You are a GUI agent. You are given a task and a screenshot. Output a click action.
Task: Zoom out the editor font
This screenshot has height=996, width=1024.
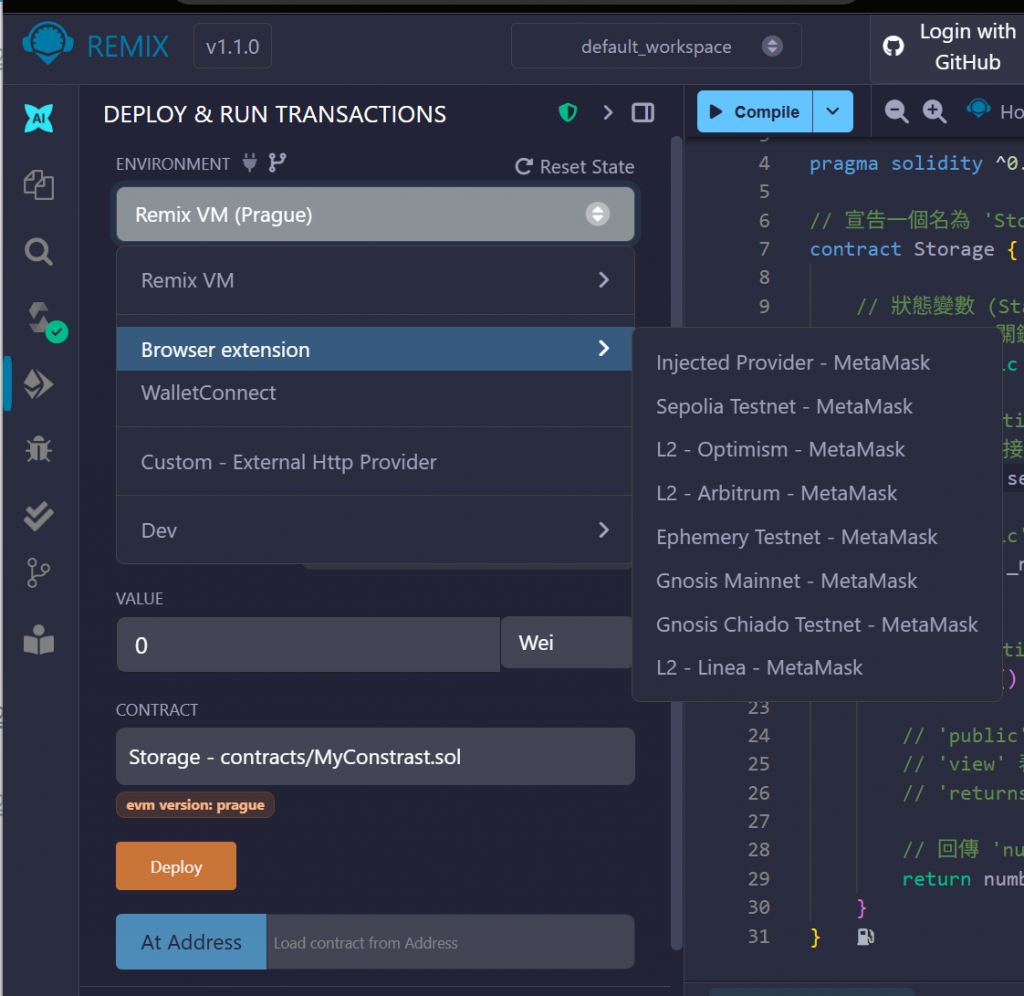tap(896, 112)
